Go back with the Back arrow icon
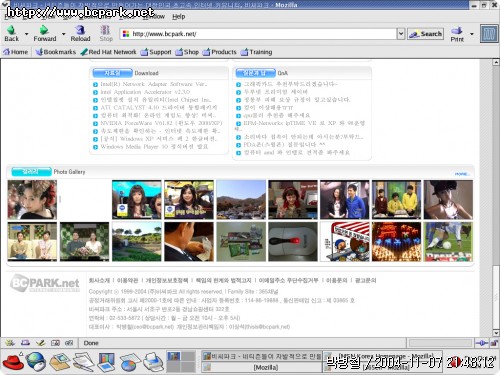 coord(11,30)
